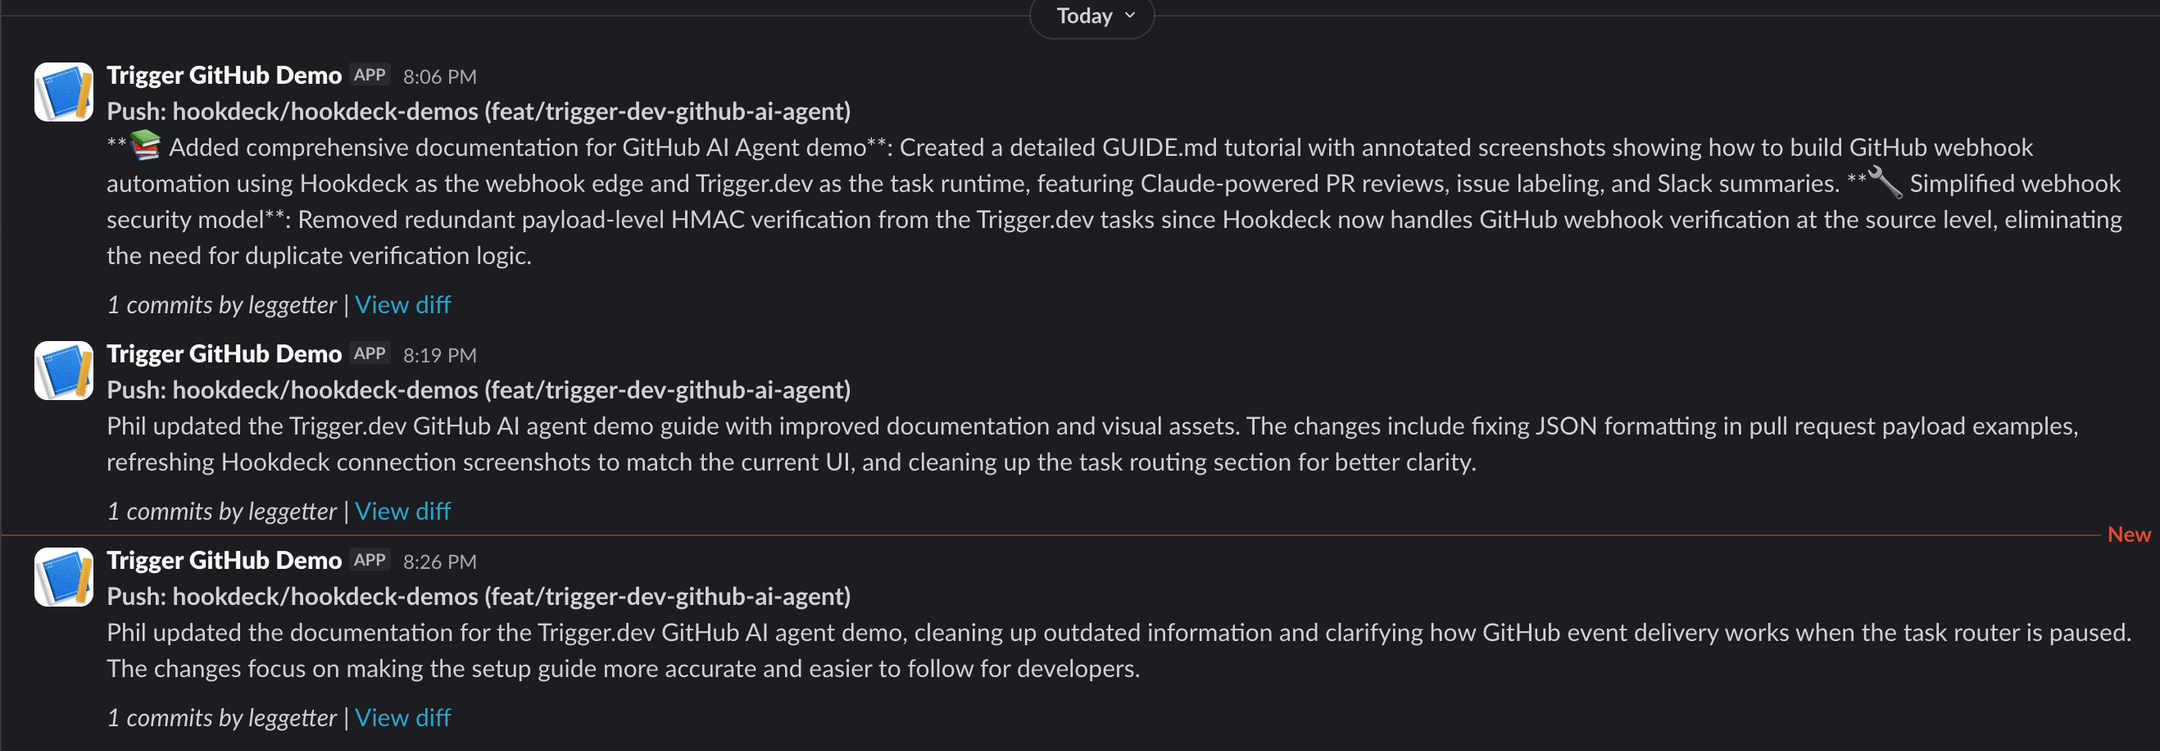
Task: Open View diff under the 8:26 PM message
Action: (x=402, y=717)
